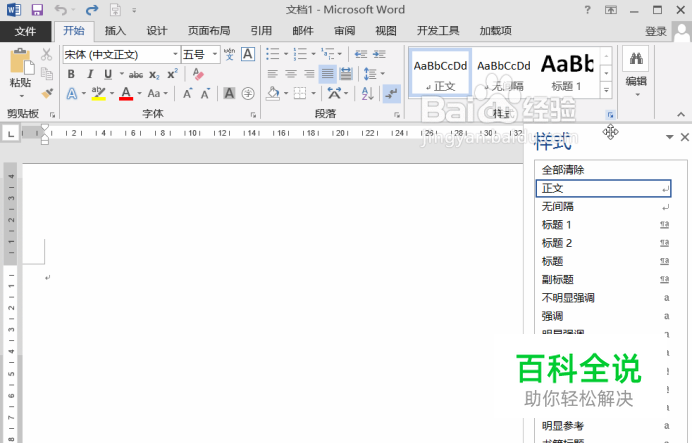Apply 正文 style in gallery
Screen dimensions: 692x443
[440, 73]
